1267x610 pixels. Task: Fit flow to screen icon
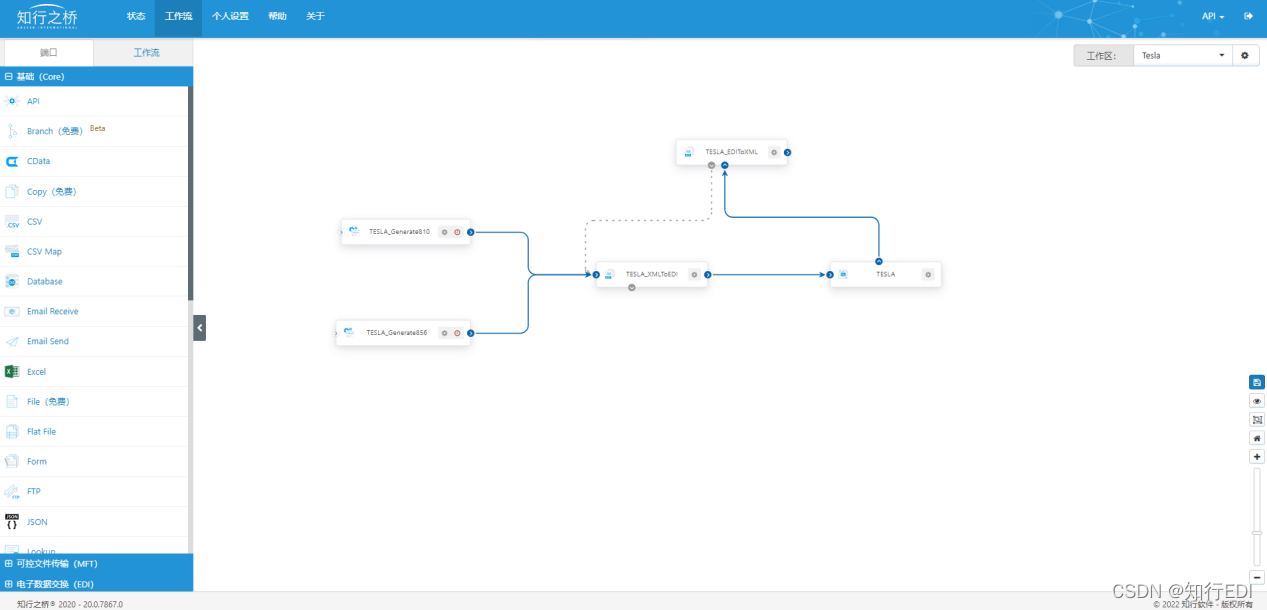coord(1257,419)
